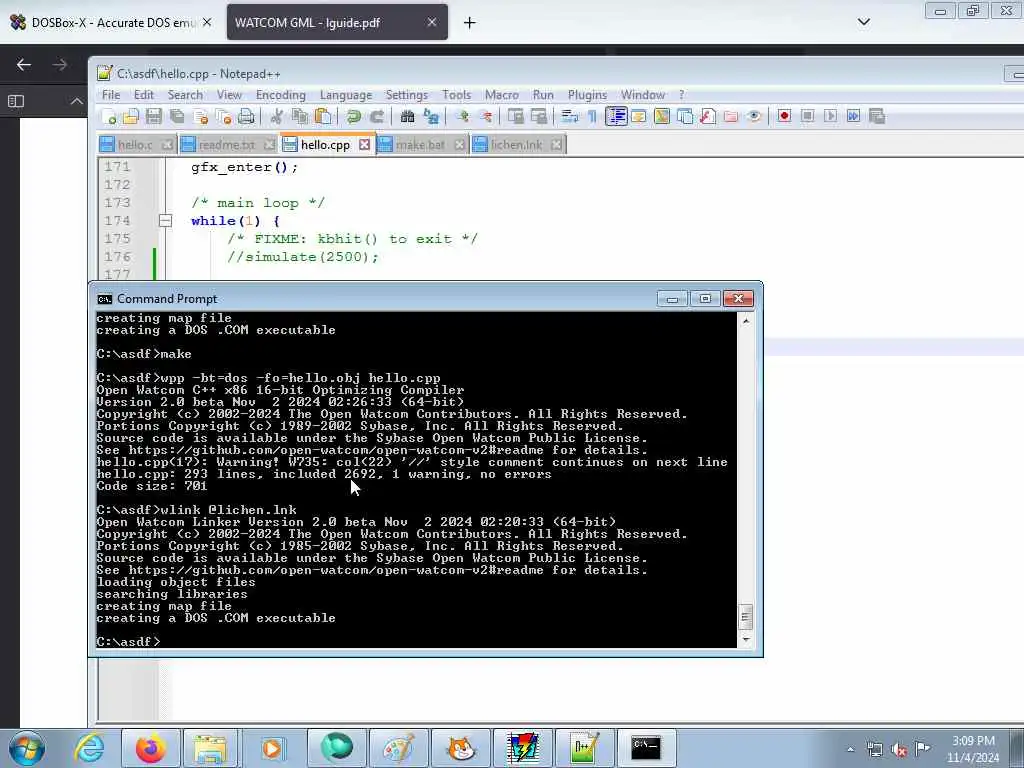Screen dimensions: 1024x768
Task: Click Command Prompt scrollbar down arrow
Action: (x=746, y=639)
